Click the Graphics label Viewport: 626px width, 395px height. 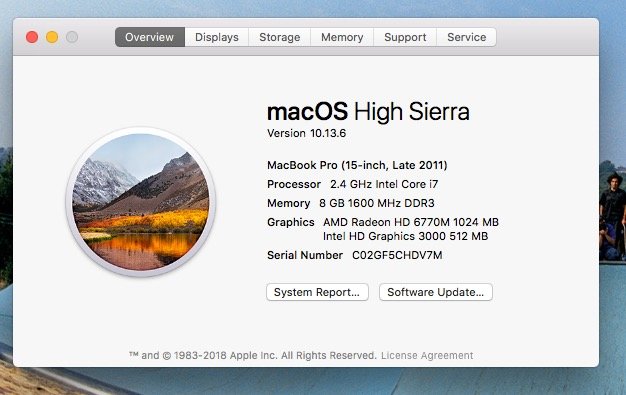[x=291, y=222]
